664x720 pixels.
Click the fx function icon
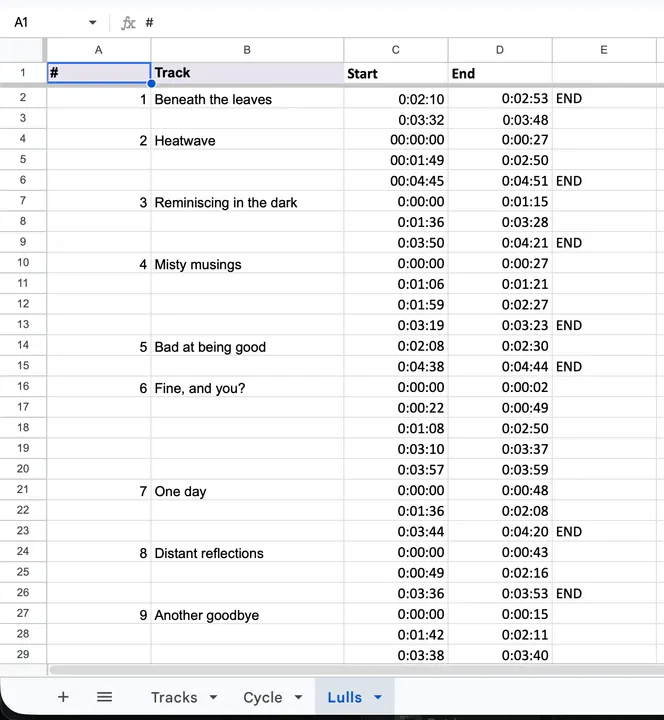[x=128, y=22]
